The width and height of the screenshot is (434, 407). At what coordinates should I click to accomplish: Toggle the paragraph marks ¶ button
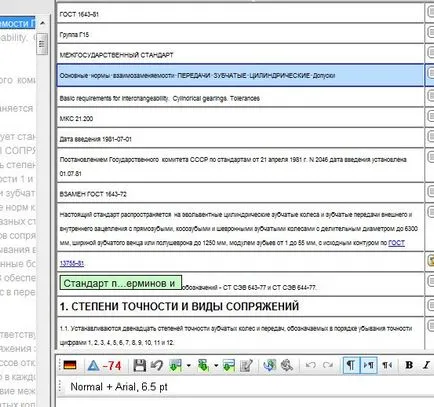click(351, 365)
